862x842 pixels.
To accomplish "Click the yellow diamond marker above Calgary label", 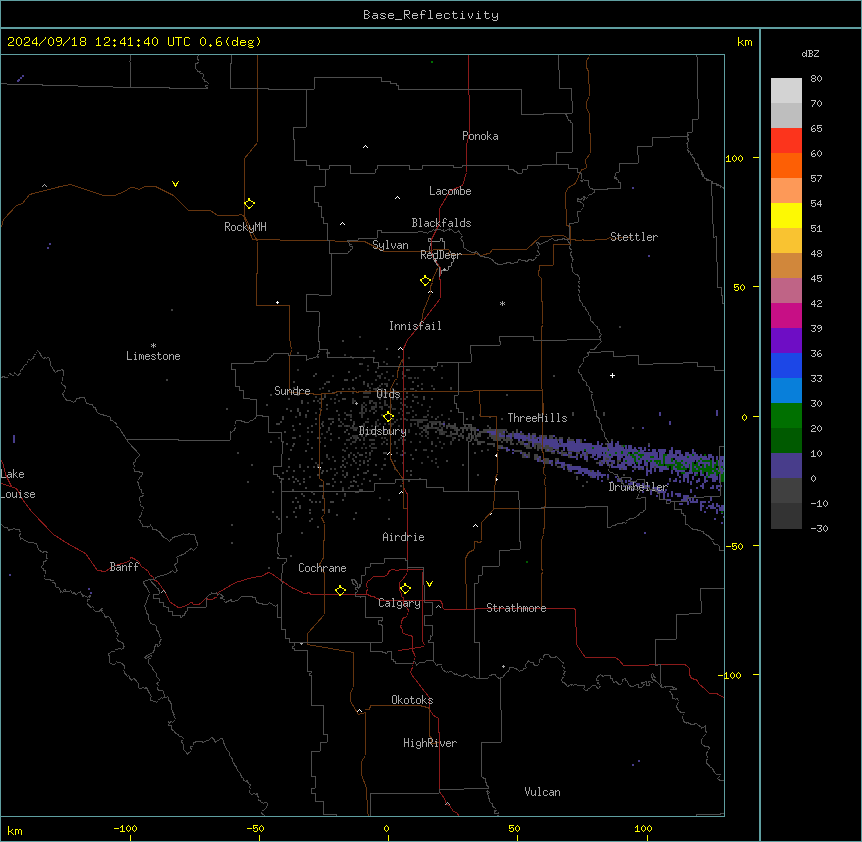I will click(405, 589).
